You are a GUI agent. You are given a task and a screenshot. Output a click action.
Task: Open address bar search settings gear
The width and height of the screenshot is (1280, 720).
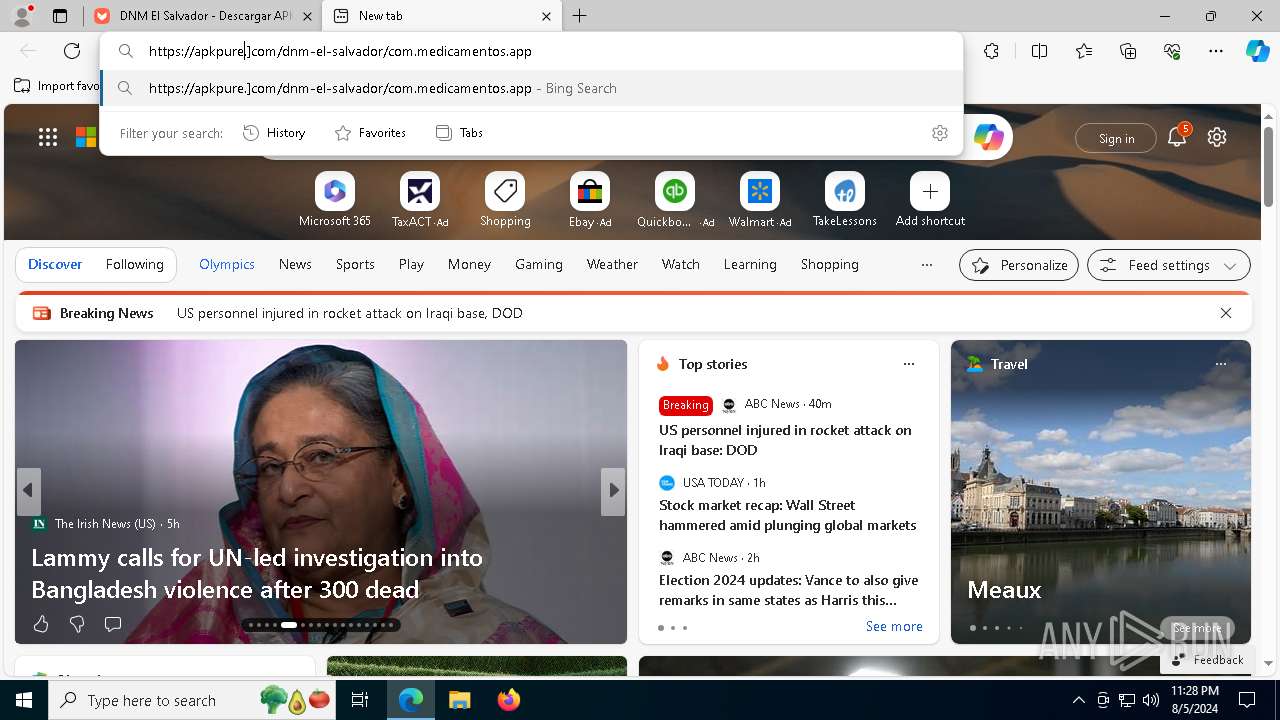[x=939, y=133]
